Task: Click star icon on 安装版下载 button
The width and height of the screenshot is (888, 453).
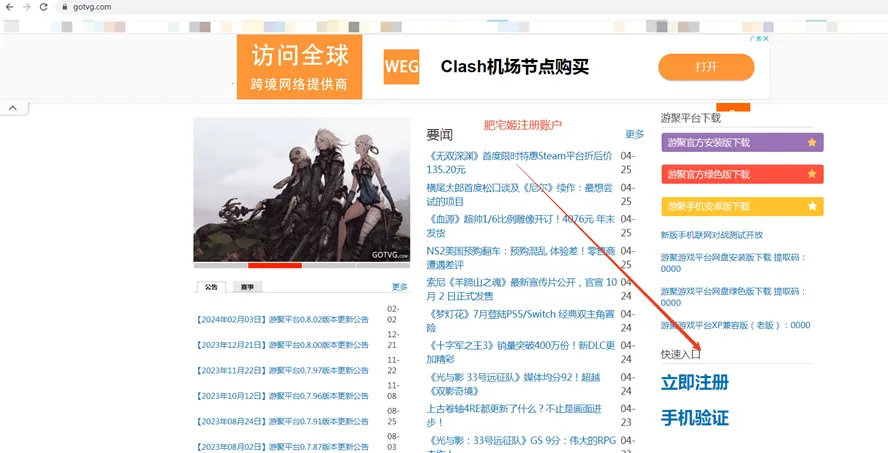Action: point(812,143)
